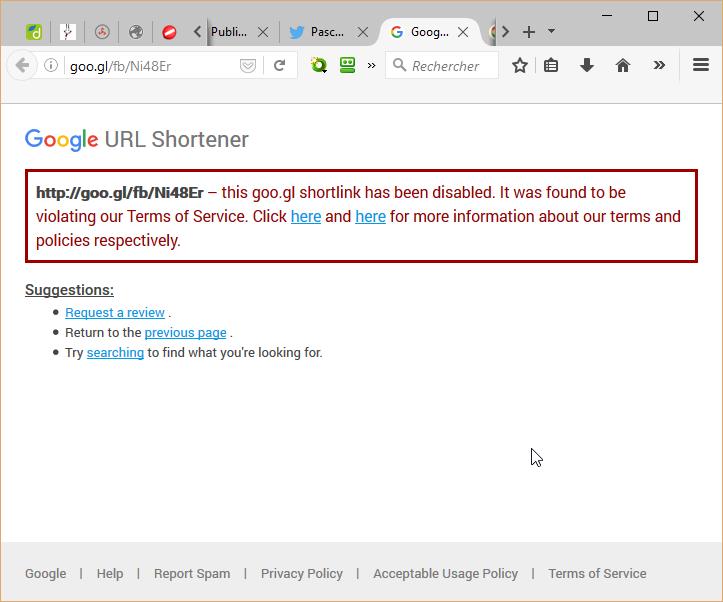
Task: Open footer Terms of Service link
Action: [x=597, y=573]
